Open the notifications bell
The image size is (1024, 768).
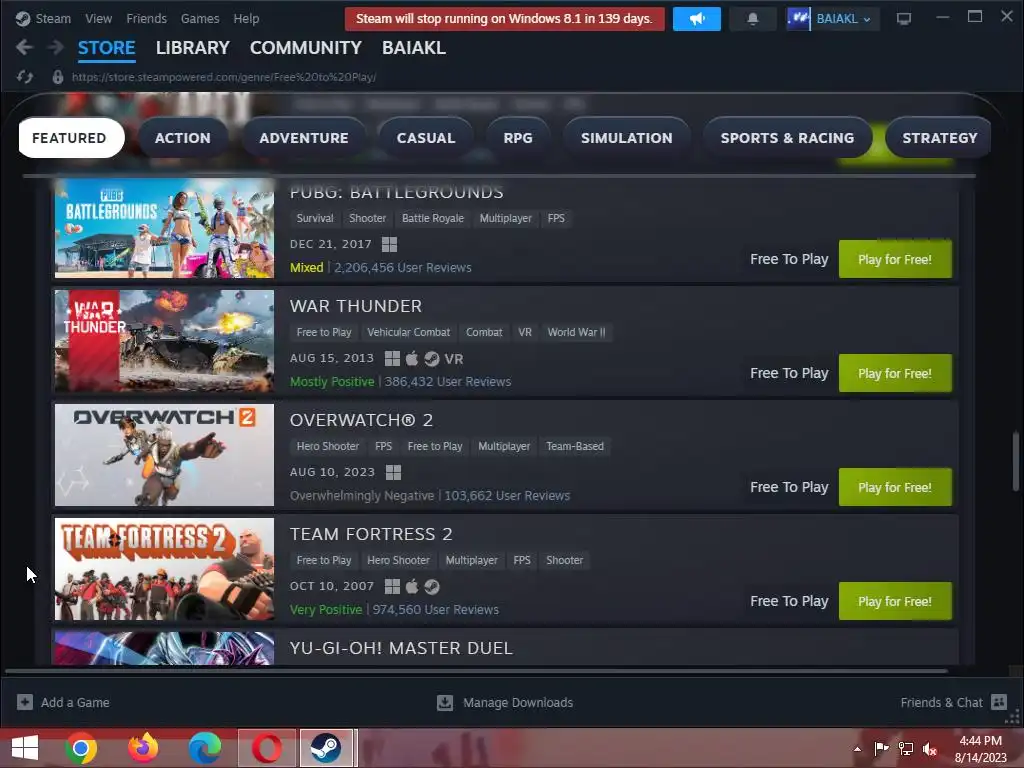click(x=752, y=19)
